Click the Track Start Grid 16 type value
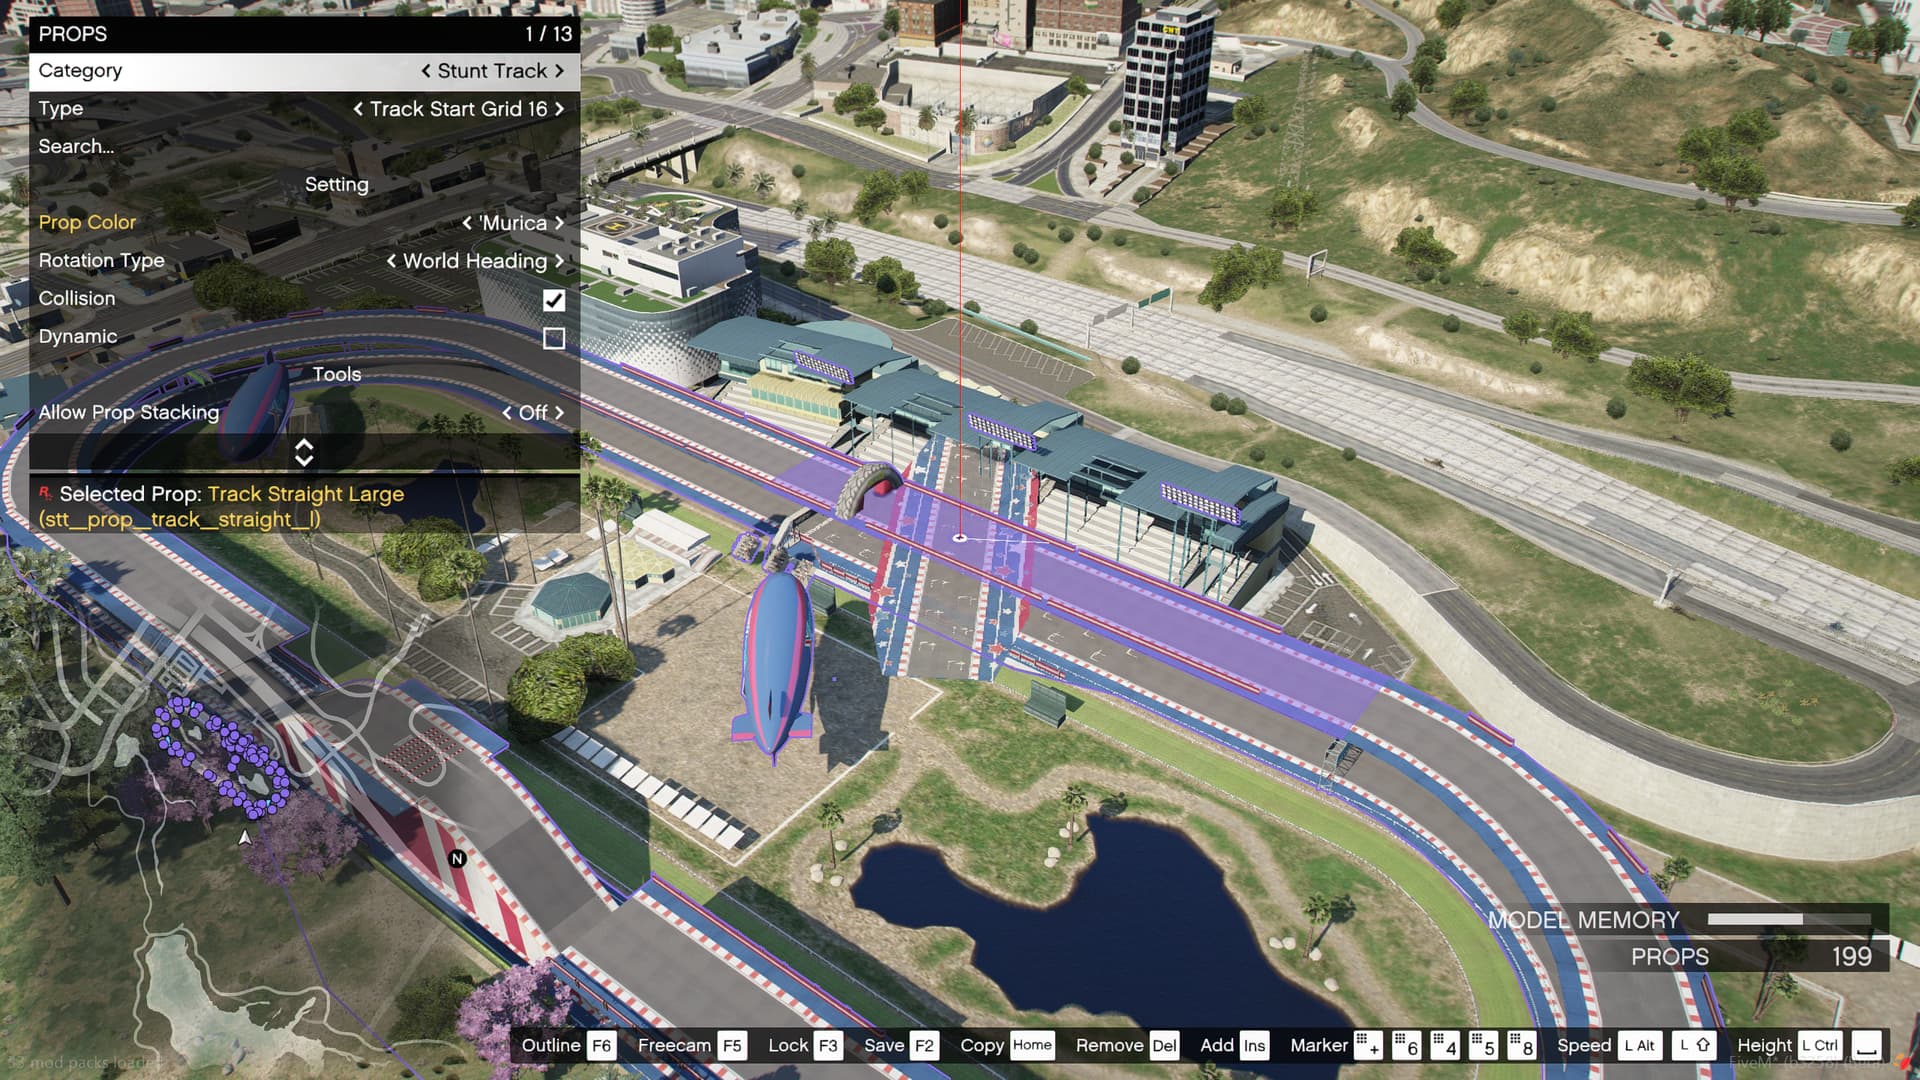The width and height of the screenshot is (1920, 1080). (x=459, y=109)
